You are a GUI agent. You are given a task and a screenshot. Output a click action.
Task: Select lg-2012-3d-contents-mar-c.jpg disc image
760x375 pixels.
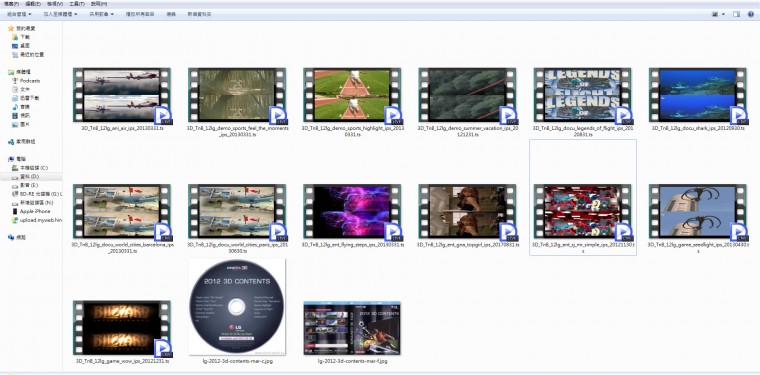click(237, 307)
